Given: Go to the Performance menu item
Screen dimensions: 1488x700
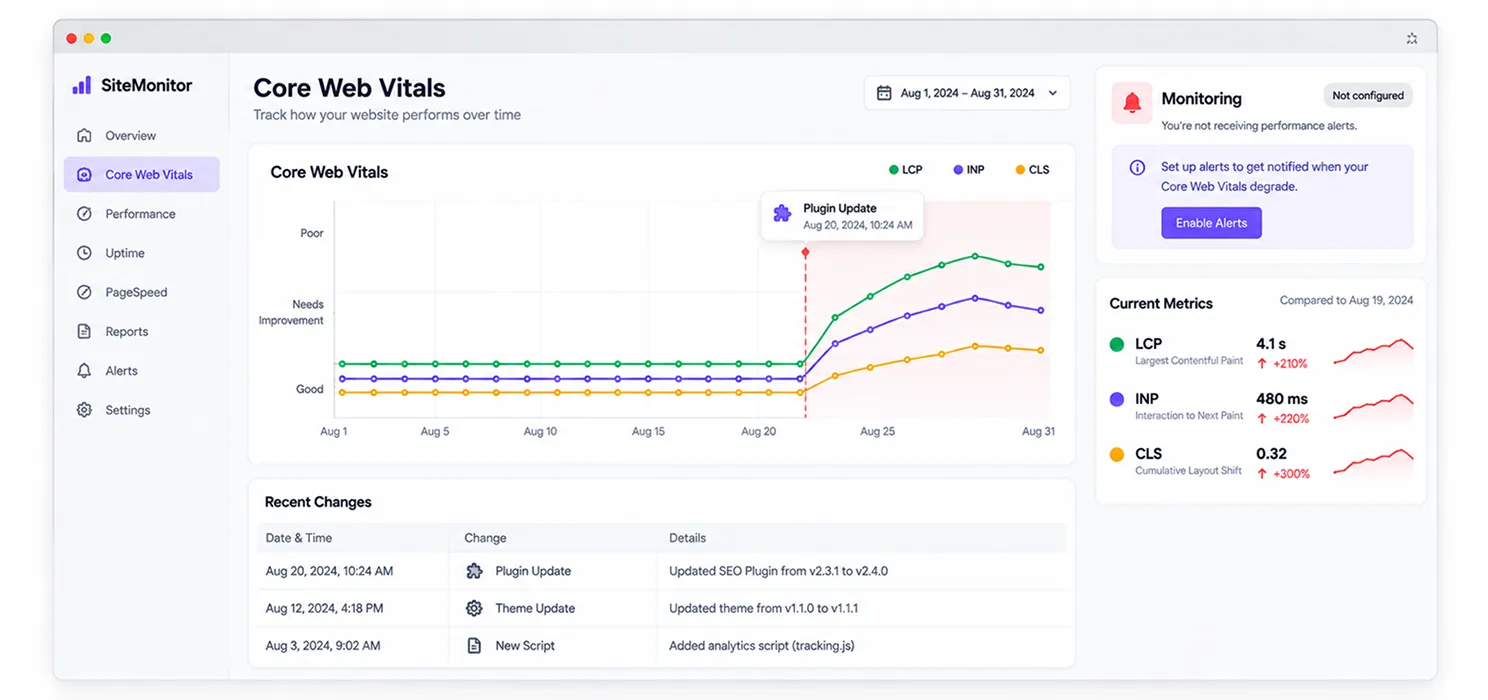Looking at the screenshot, I should (x=141, y=214).
